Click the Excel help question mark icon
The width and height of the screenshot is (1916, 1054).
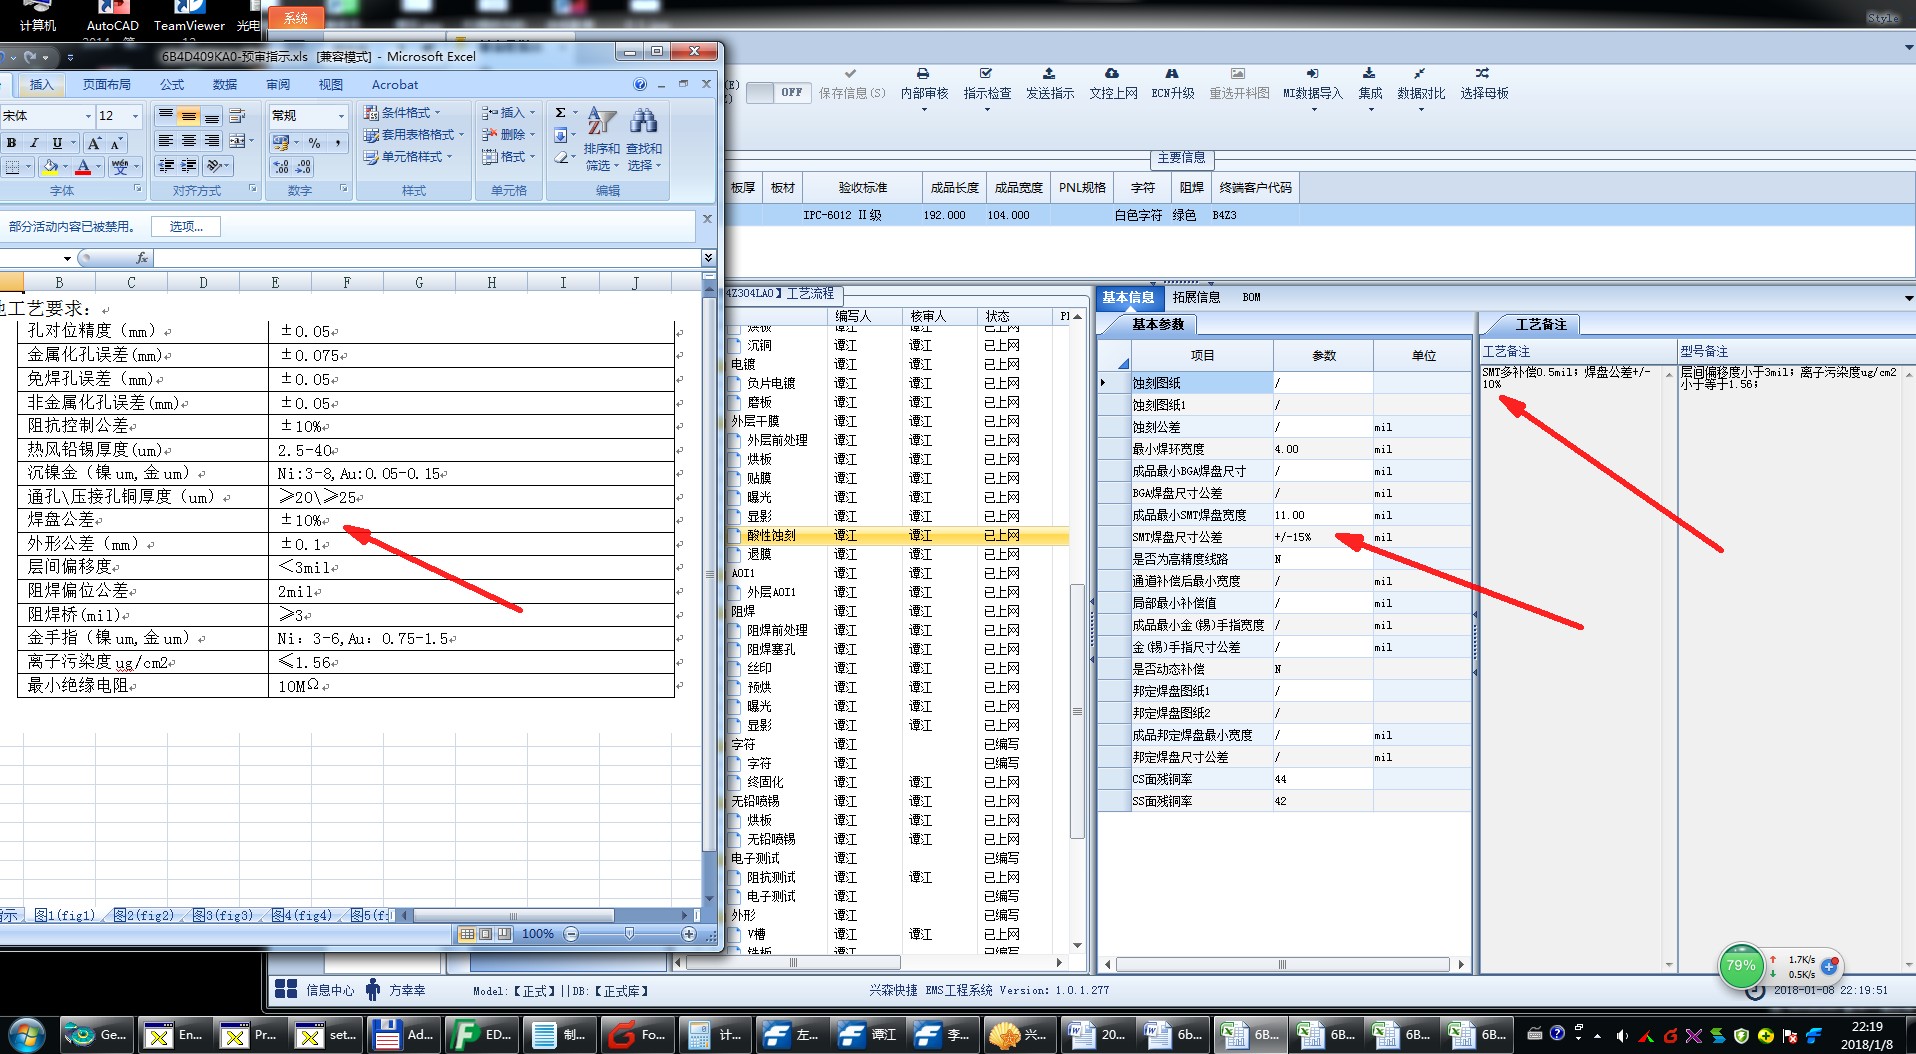click(x=640, y=85)
